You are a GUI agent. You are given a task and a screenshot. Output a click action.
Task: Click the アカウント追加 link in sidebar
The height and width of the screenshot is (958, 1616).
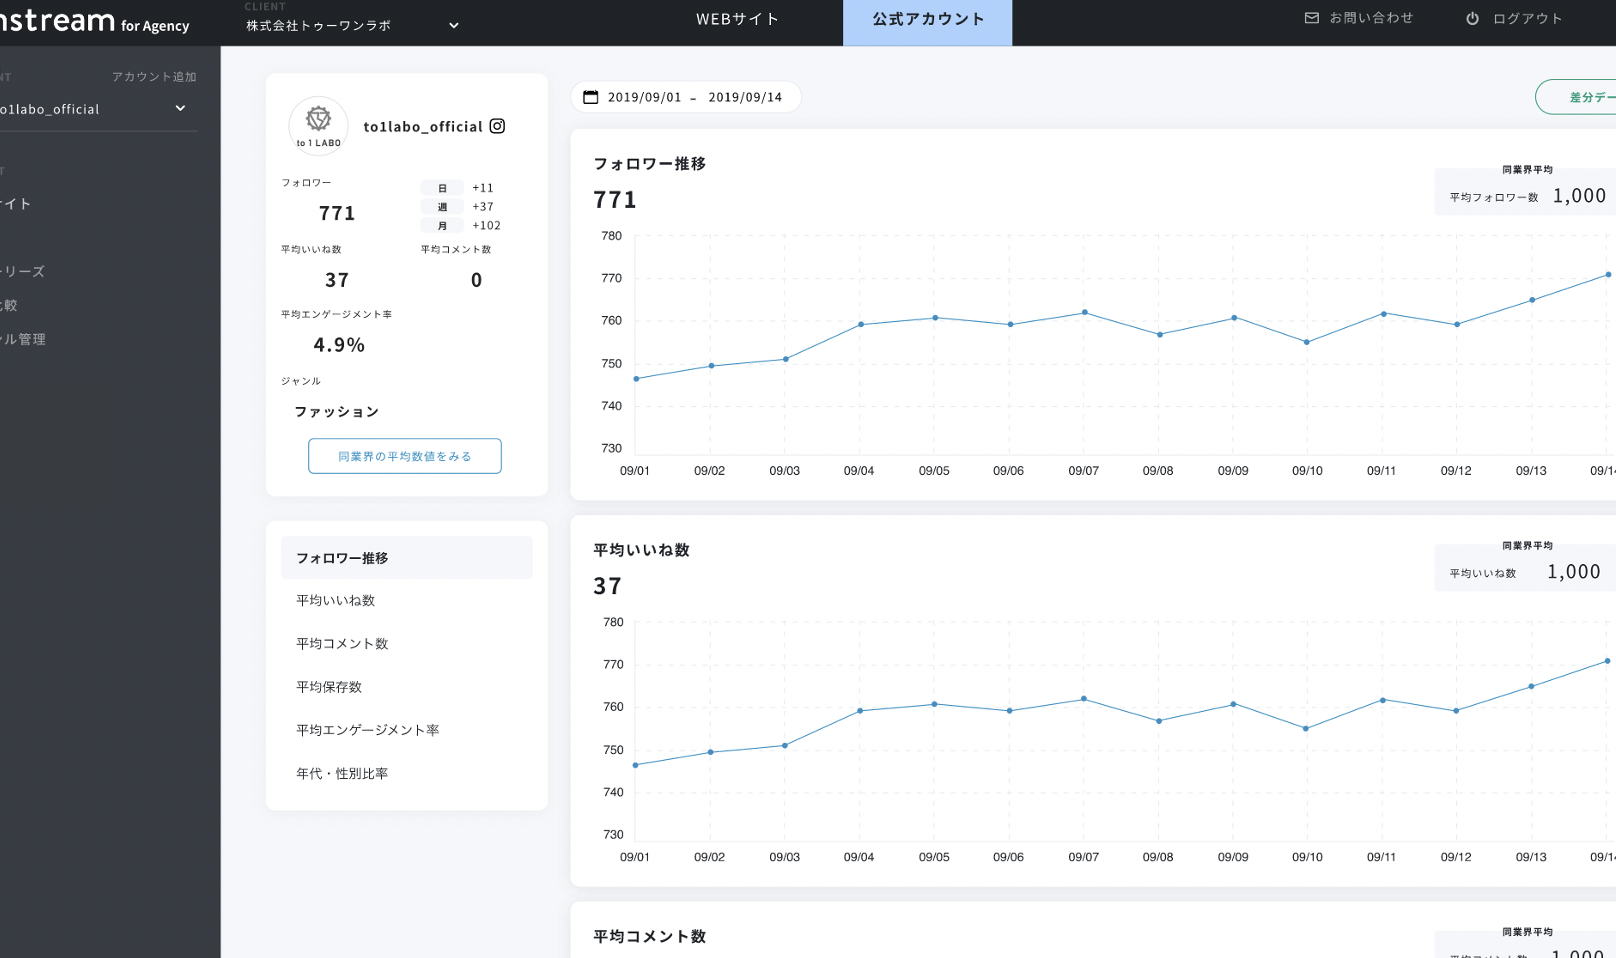[154, 77]
